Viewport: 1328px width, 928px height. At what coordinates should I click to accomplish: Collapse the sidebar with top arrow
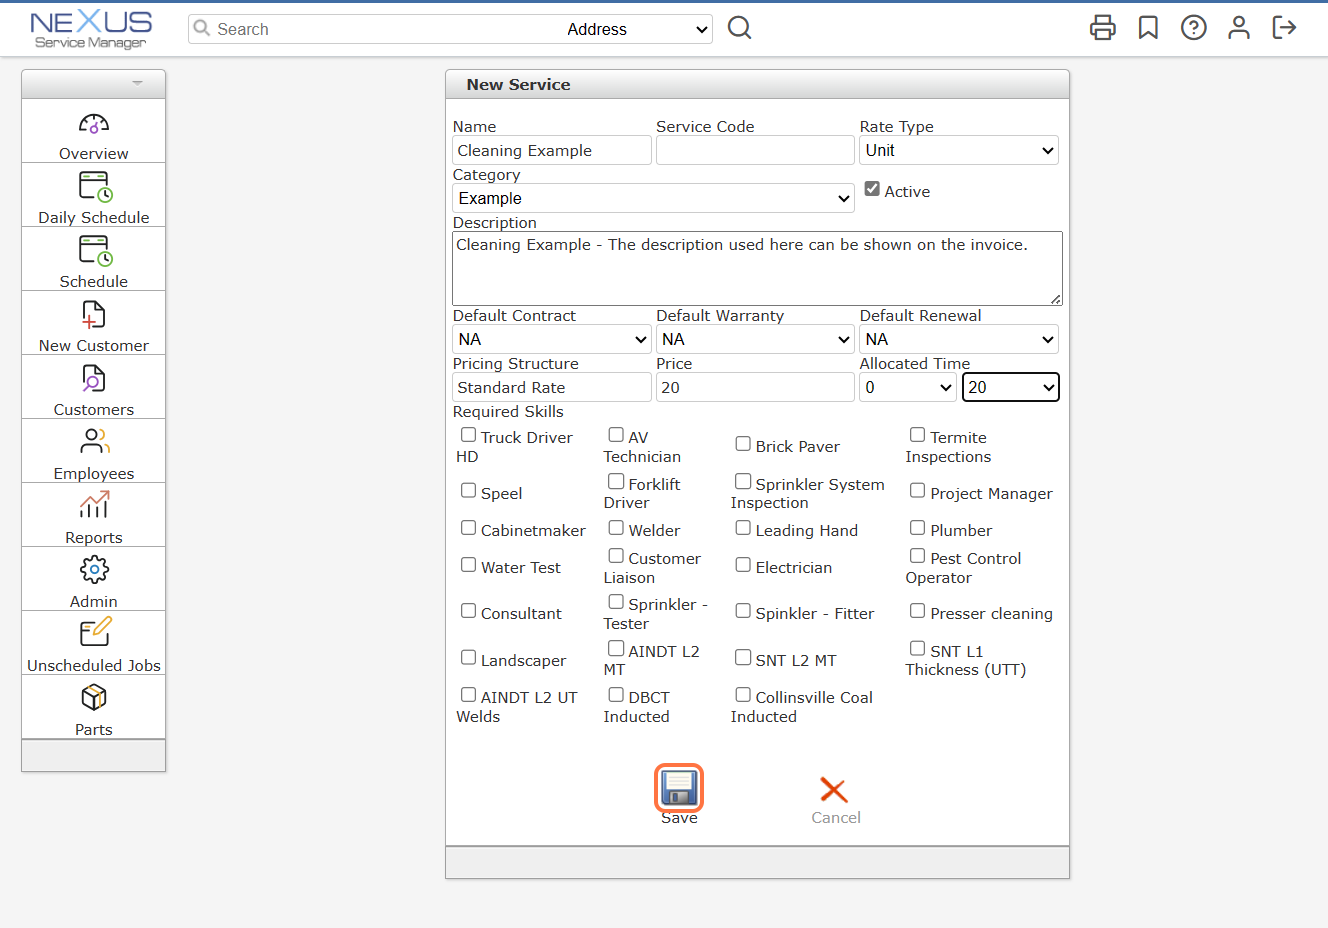pos(138,83)
